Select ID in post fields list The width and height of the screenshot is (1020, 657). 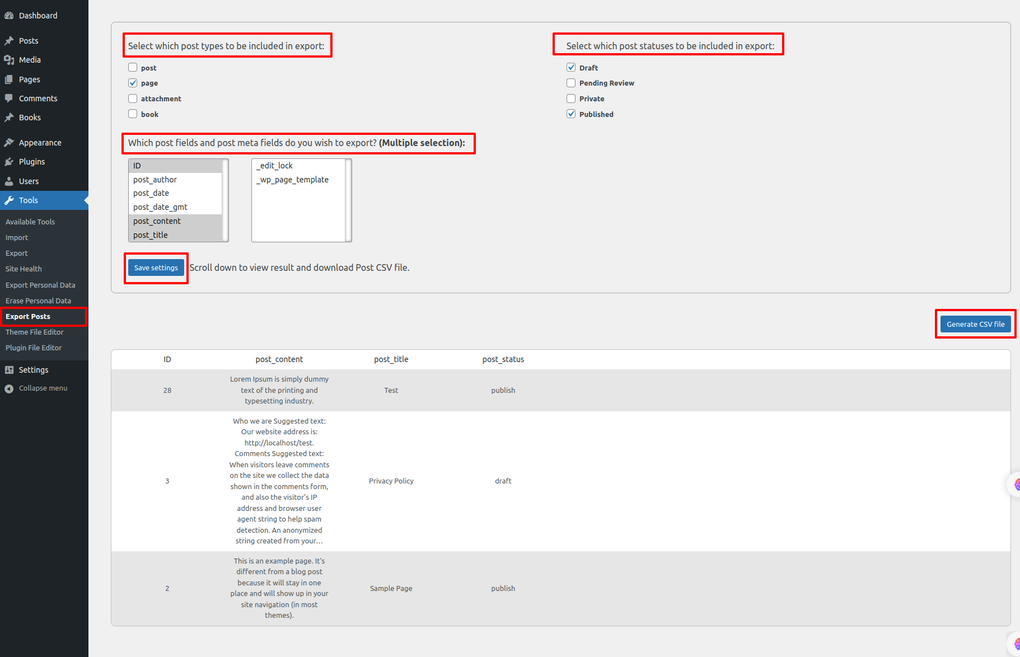coord(176,166)
